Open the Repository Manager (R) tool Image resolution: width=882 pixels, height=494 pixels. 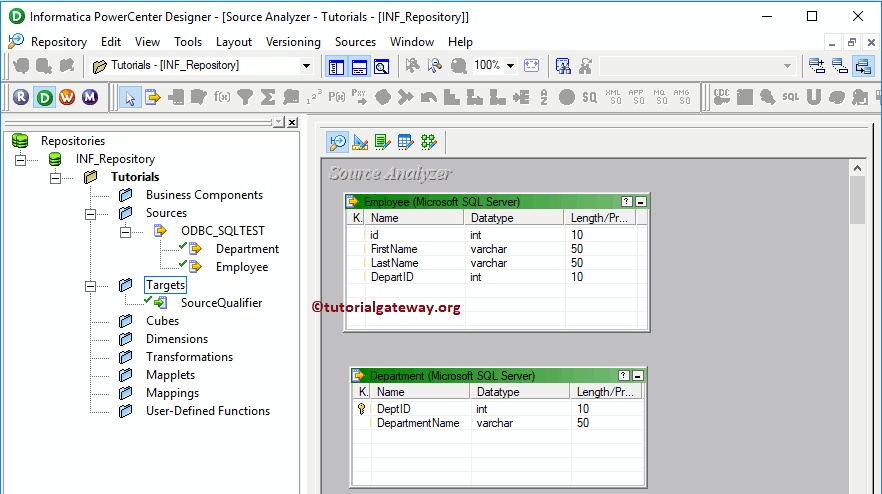21,97
